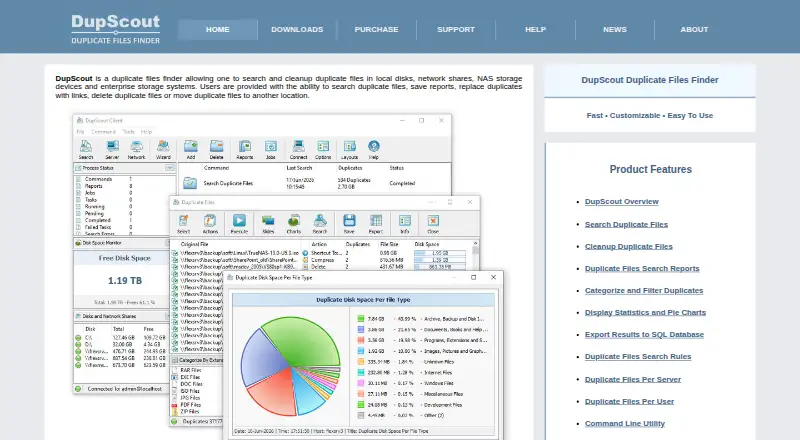
Task: Open Categorize and Filter Duplicates link
Action: coord(644,290)
